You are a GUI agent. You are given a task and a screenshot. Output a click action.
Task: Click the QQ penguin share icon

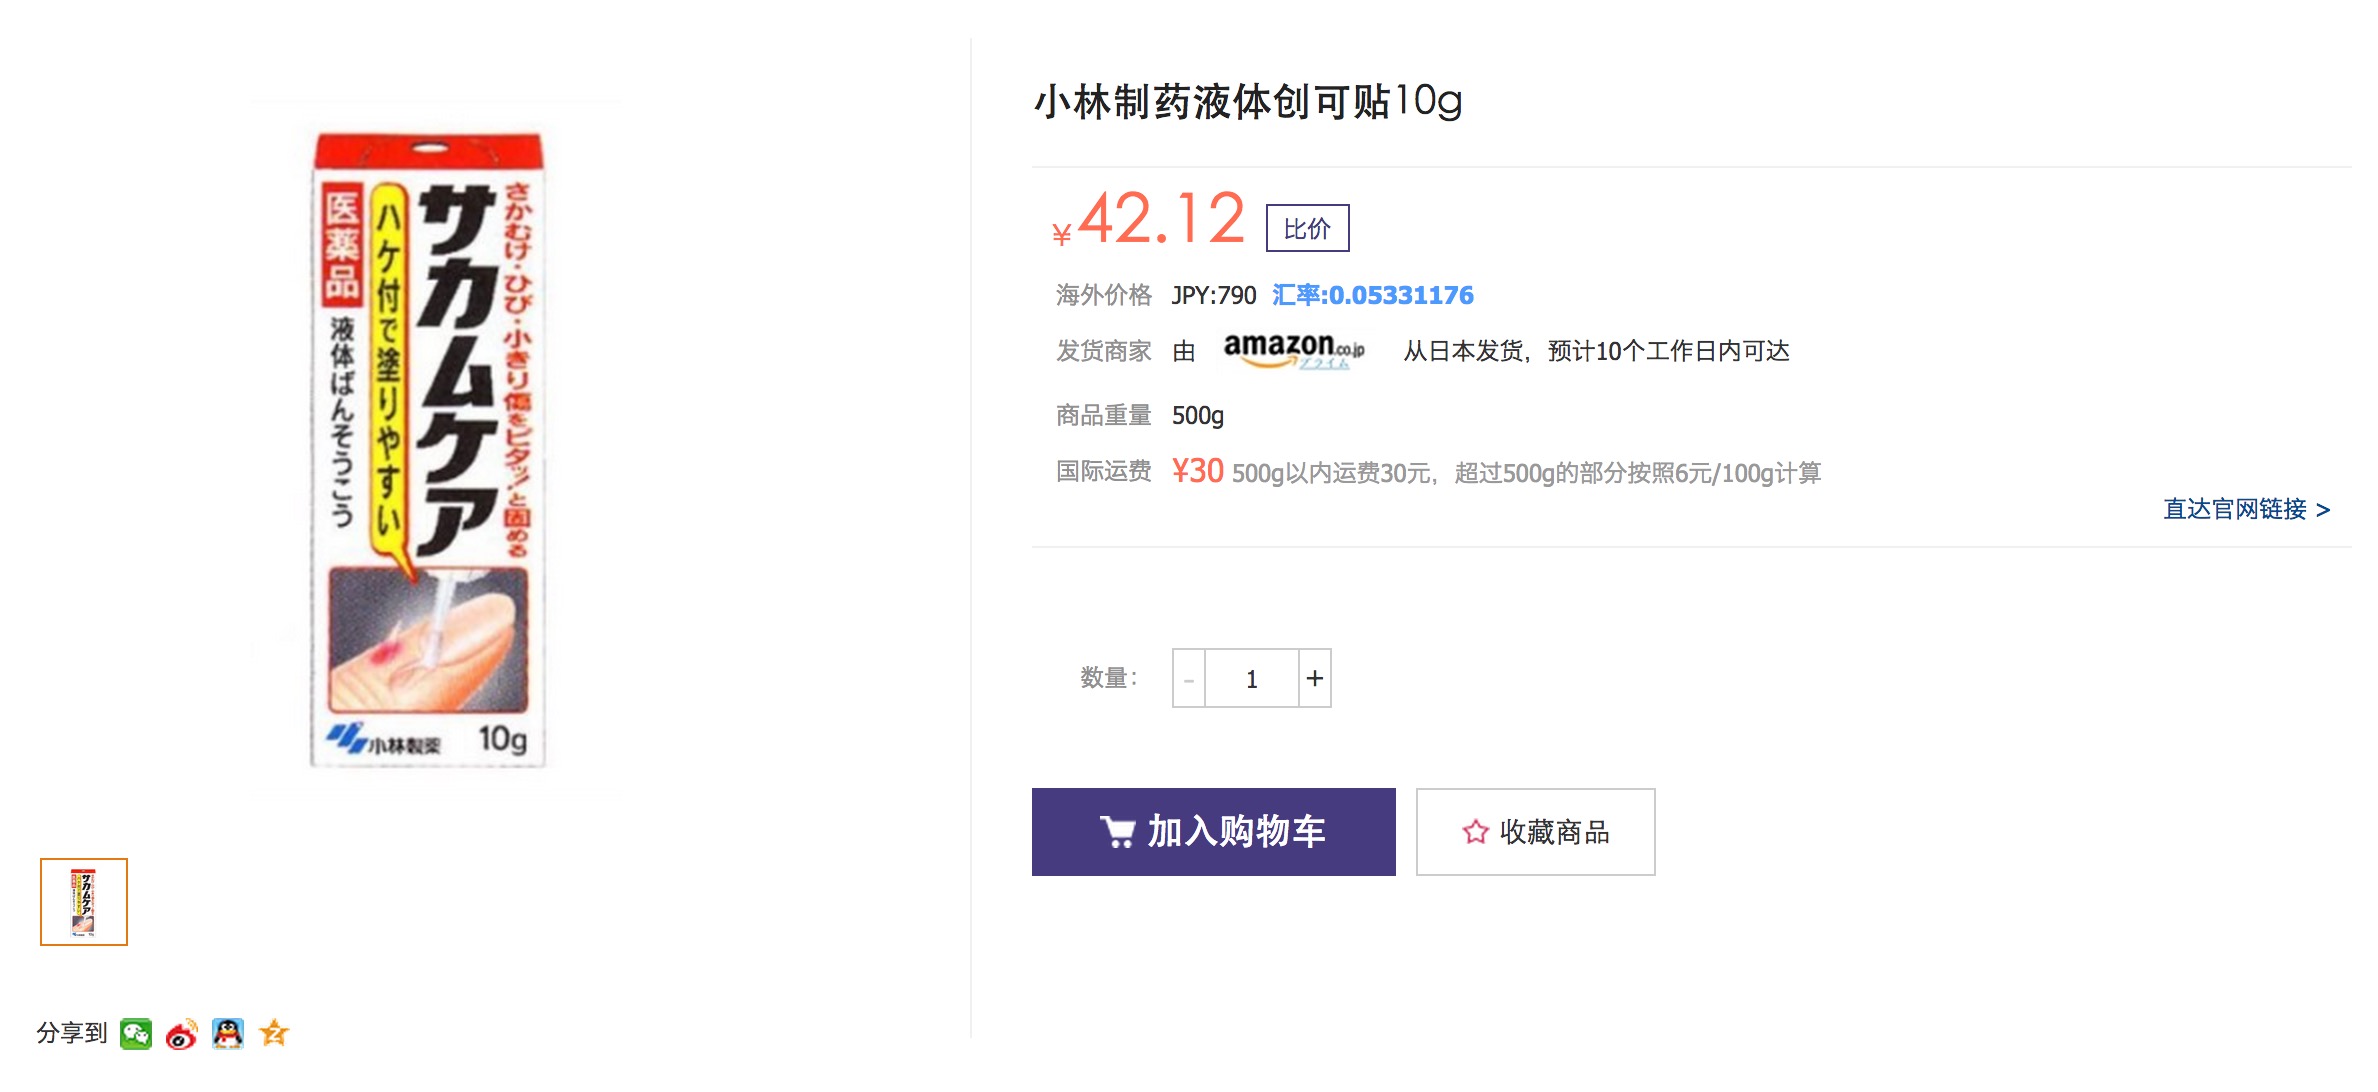click(x=228, y=1033)
